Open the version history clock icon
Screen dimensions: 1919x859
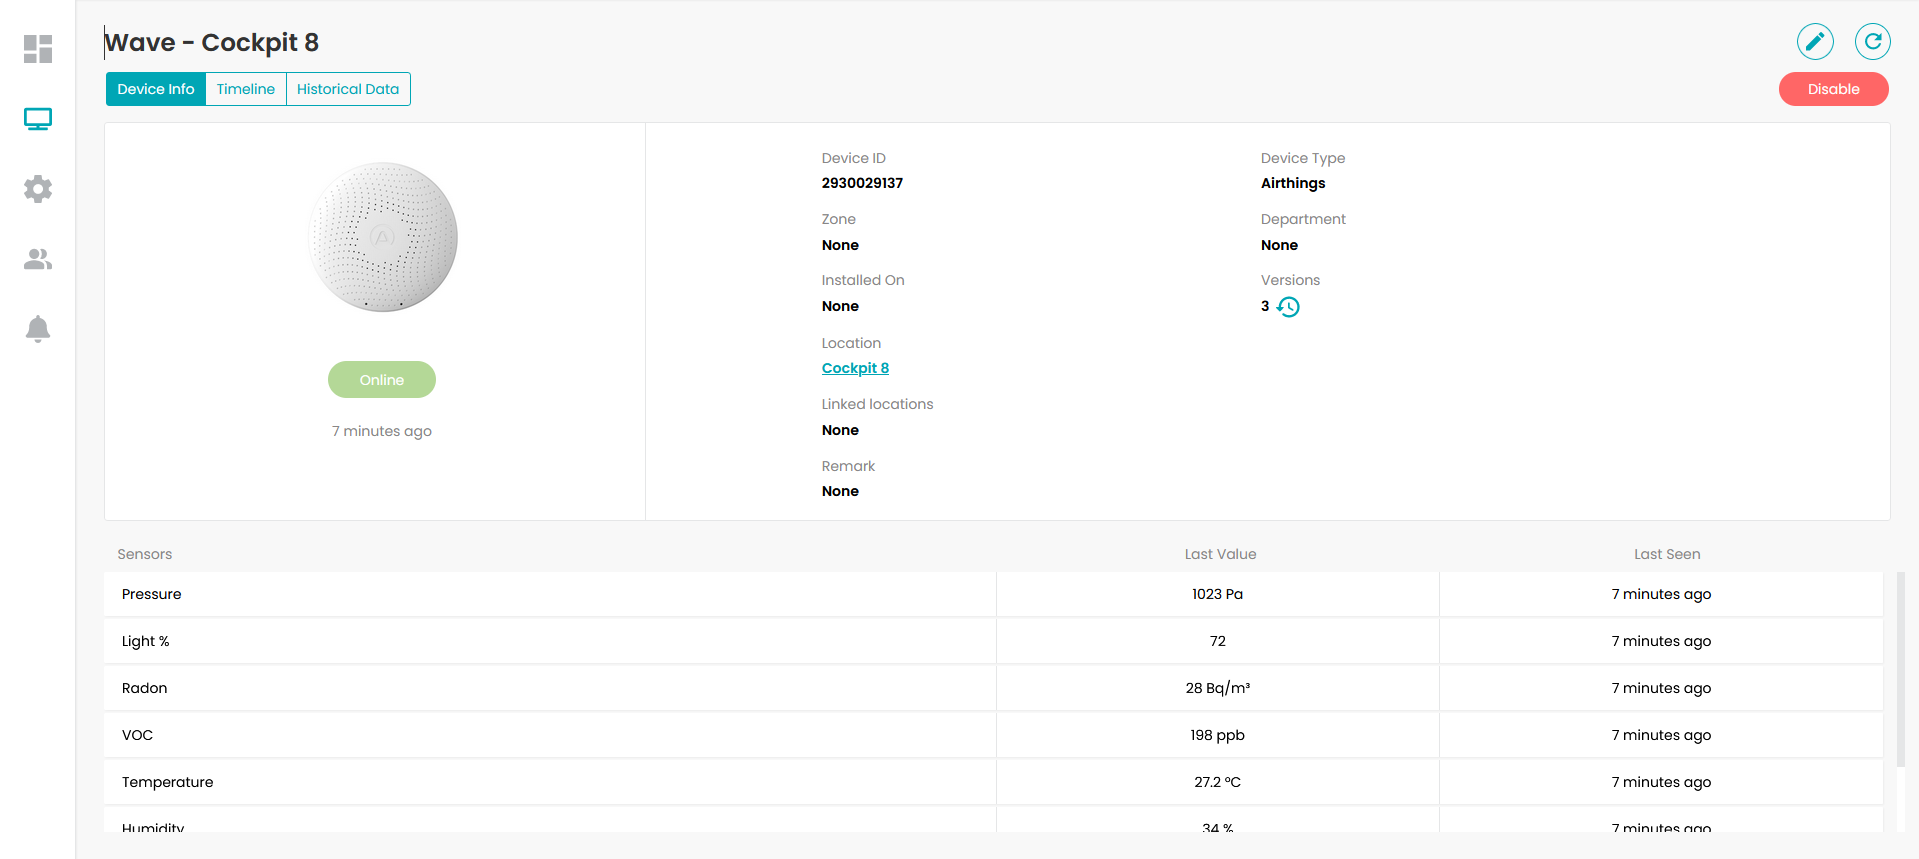coord(1288,307)
